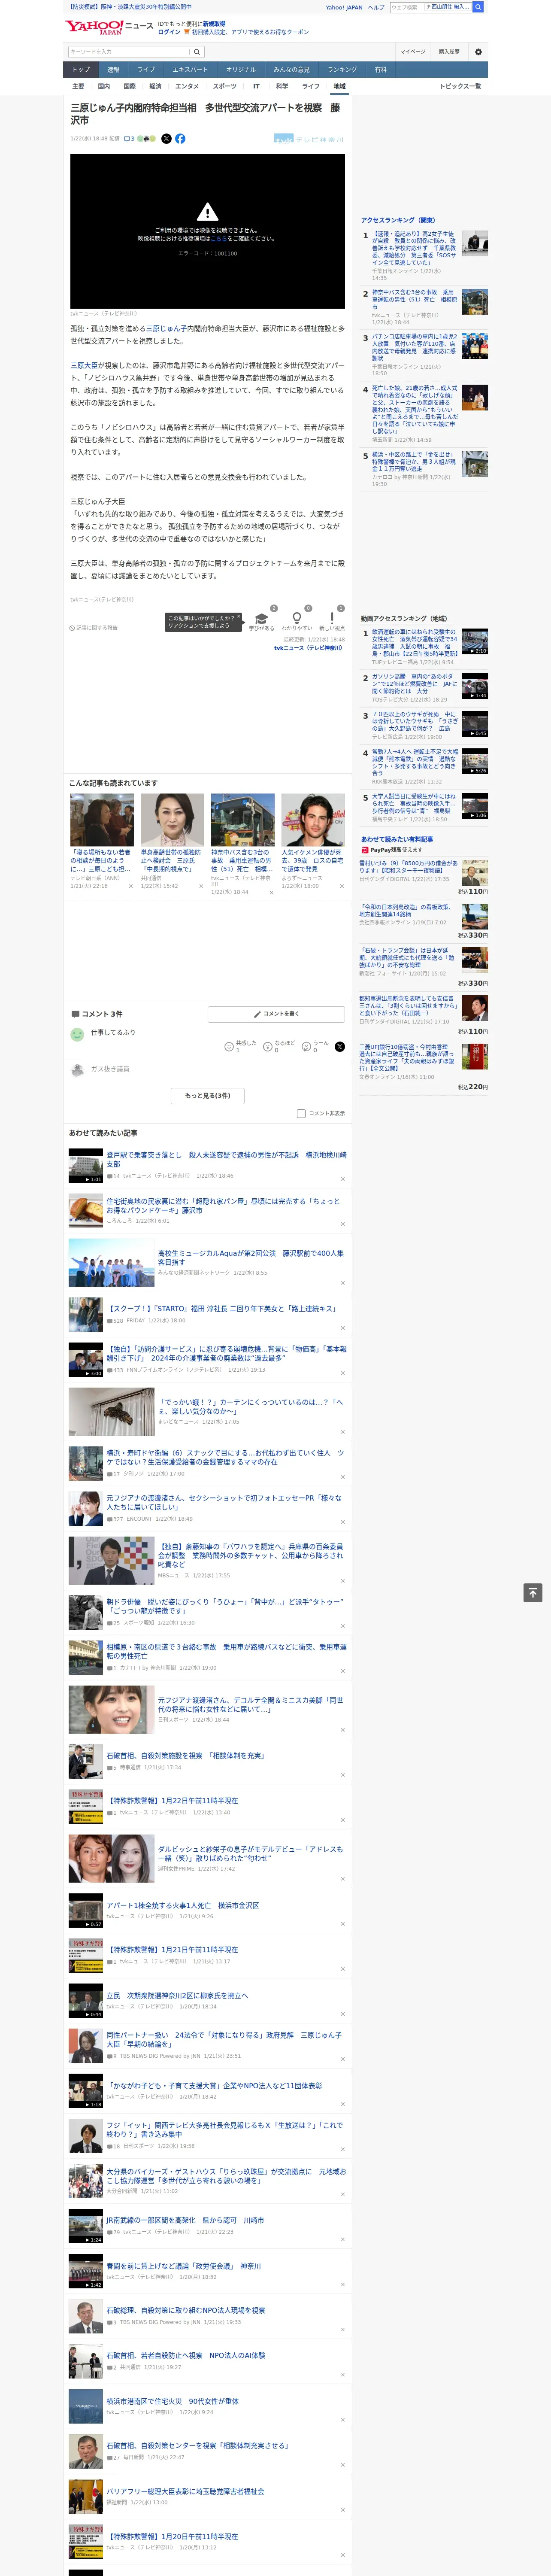Image resolution: width=551 pixels, height=2576 pixels.
Task: Open thumbnail of 神奈中バス含む3台の事故 recommended article
Action: point(242,820)
